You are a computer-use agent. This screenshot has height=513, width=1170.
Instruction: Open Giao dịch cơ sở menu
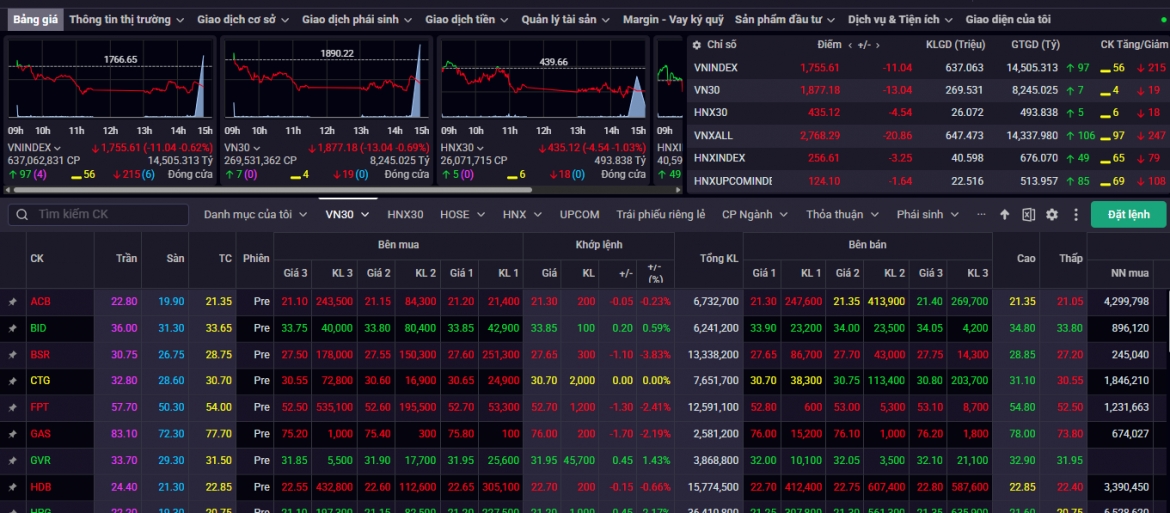point(243,19)
